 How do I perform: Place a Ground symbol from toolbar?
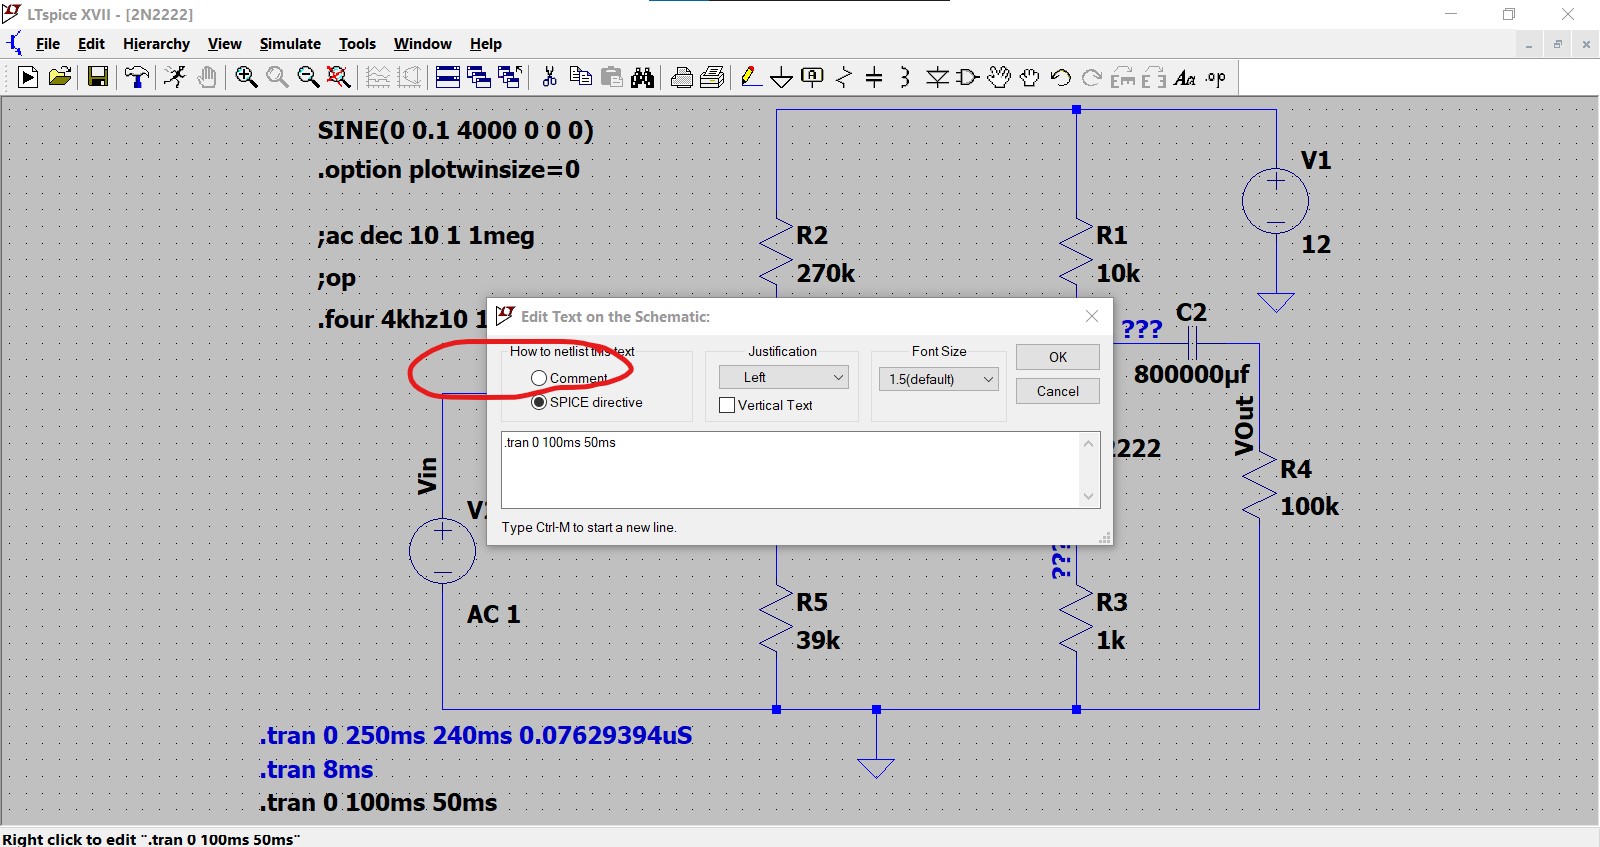(782, 77)
